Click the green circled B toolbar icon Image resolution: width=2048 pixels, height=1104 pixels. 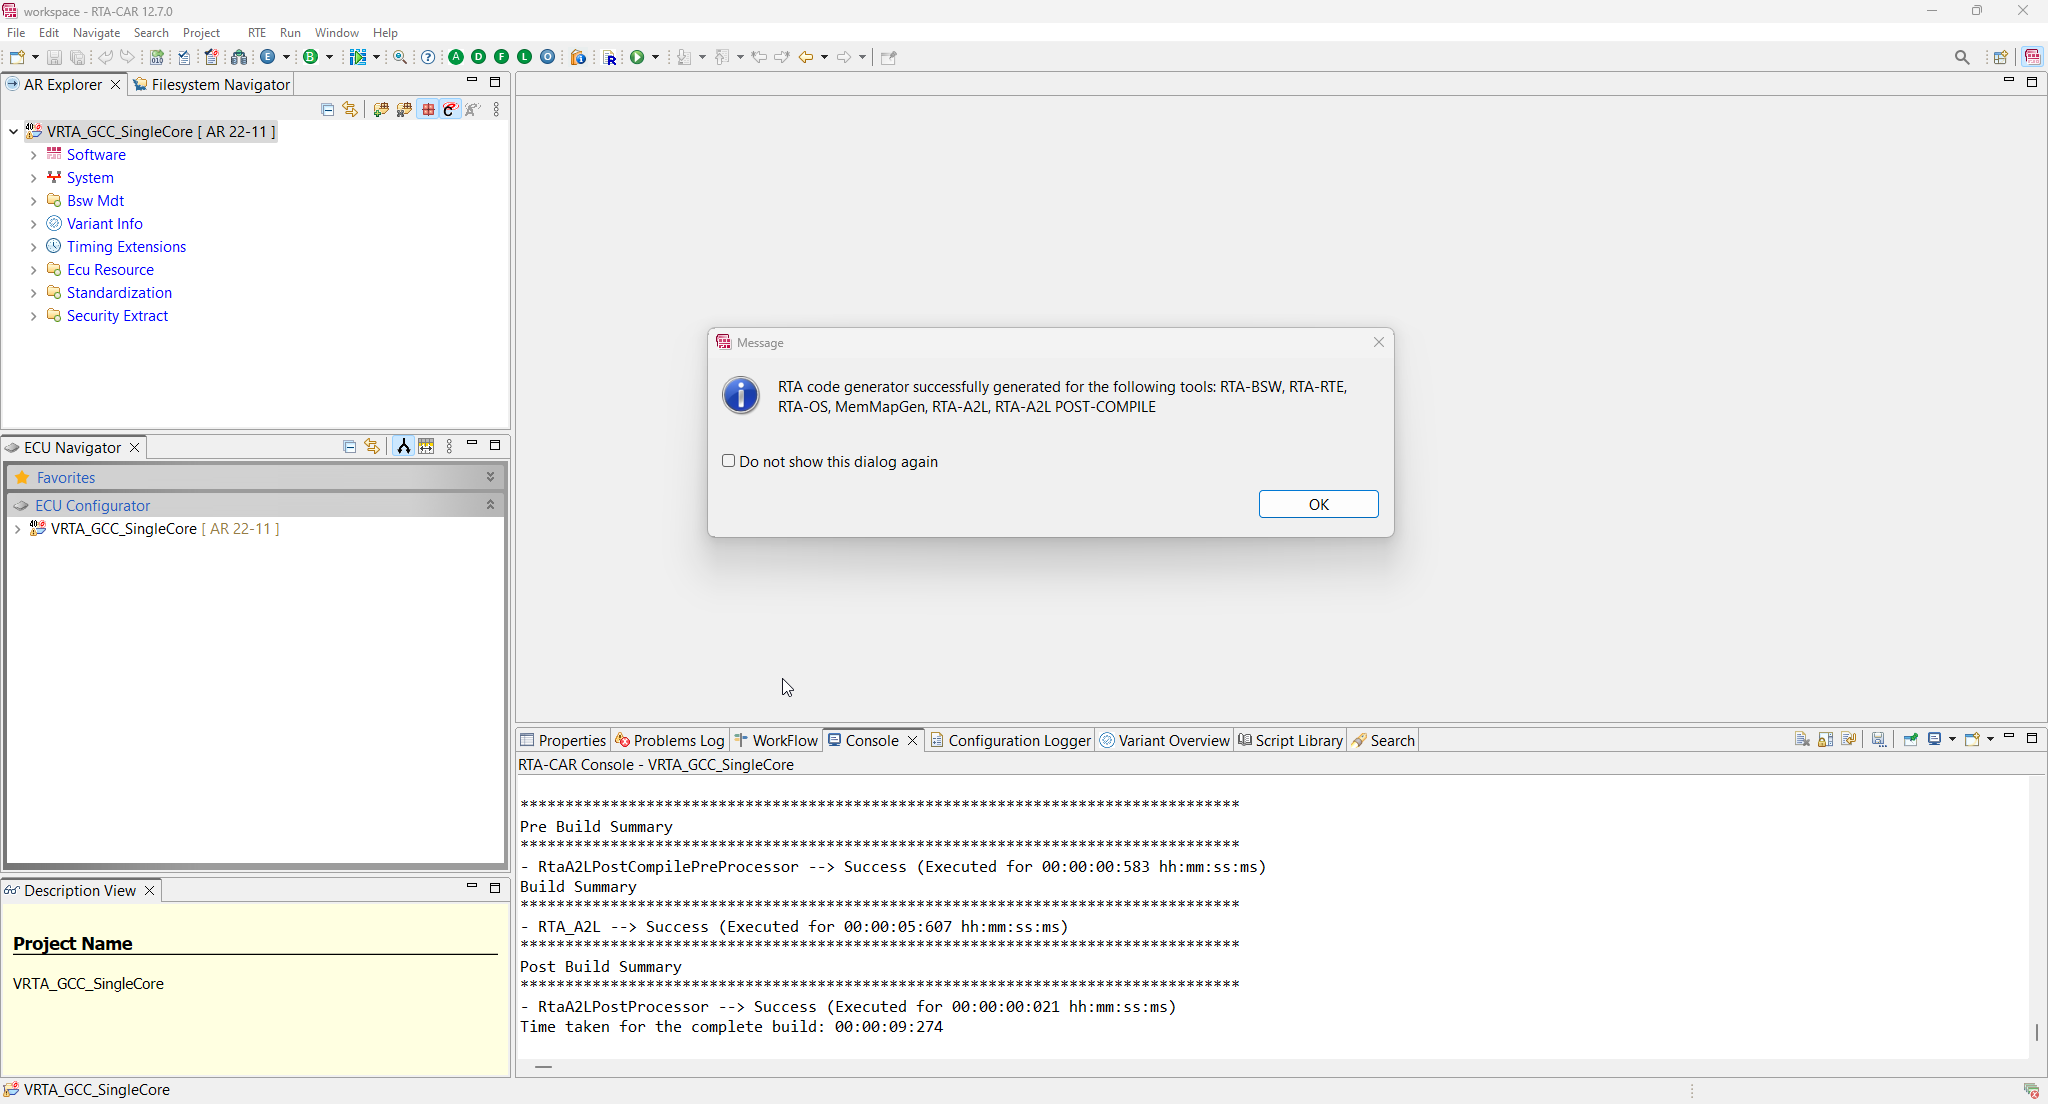(311, 57)
